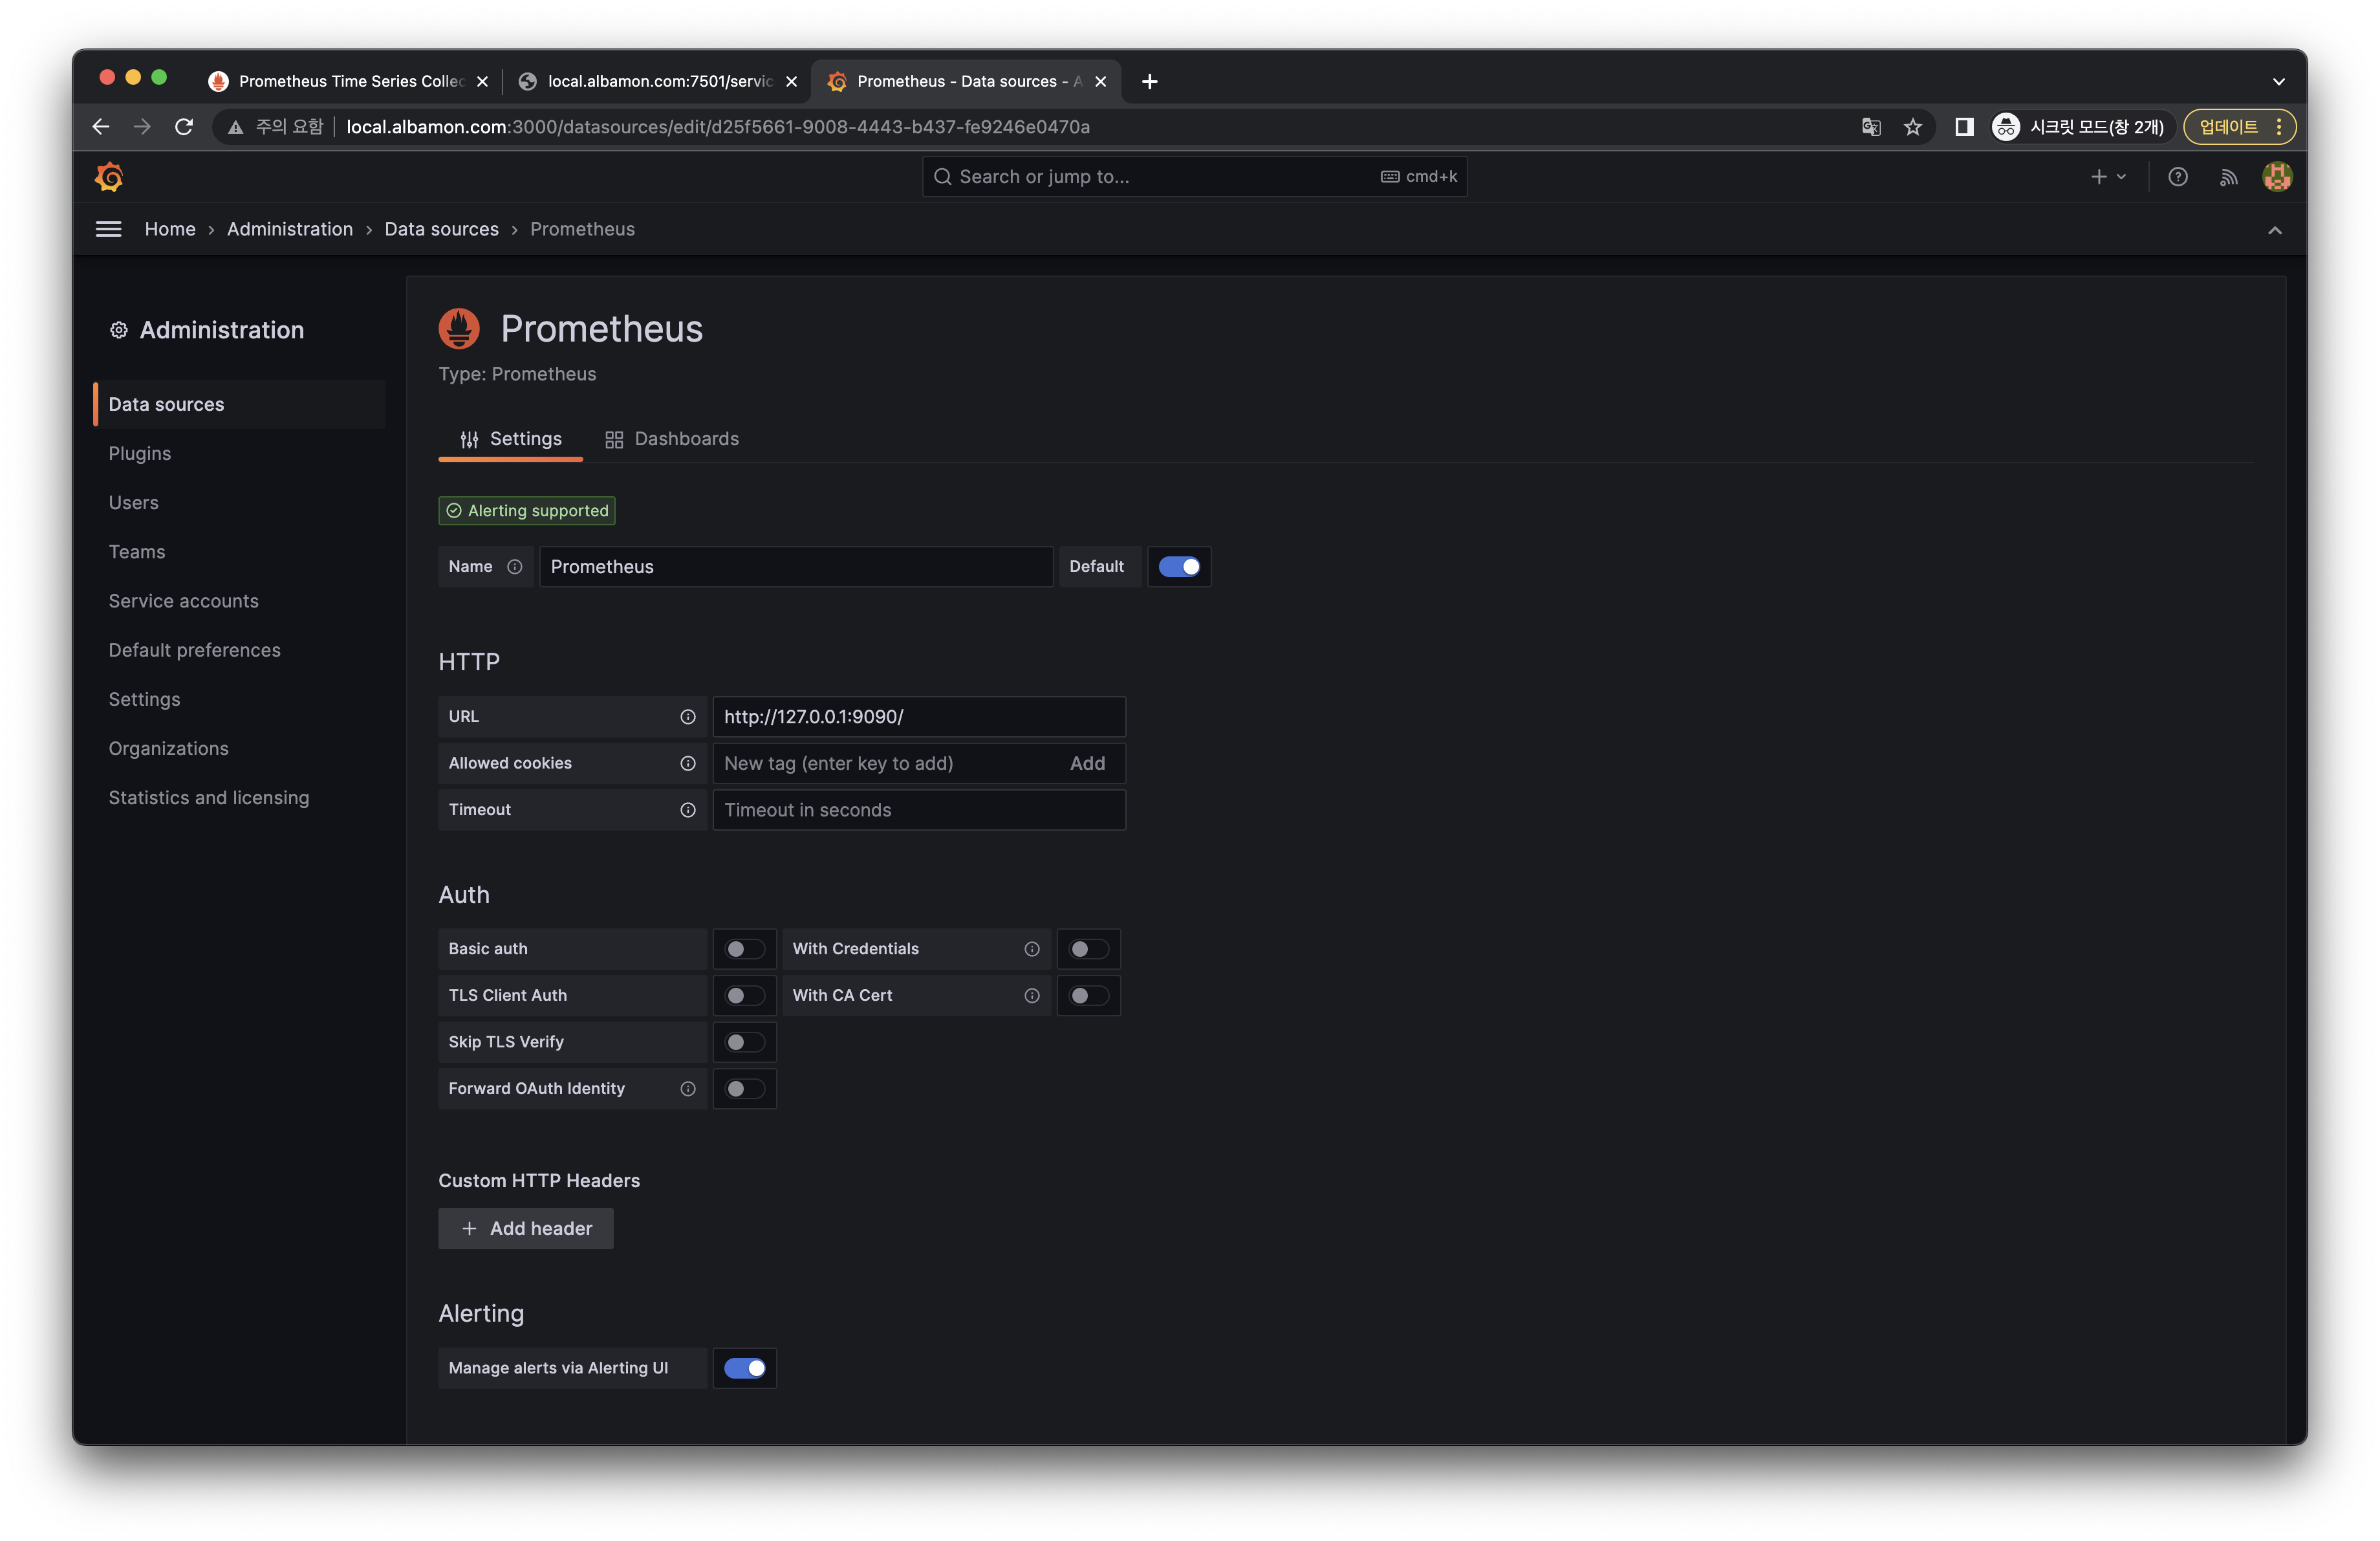The width and height of the screenshot is (2380, 1541).
Task: Click the URL field info icon
Action: coord(688,717)
